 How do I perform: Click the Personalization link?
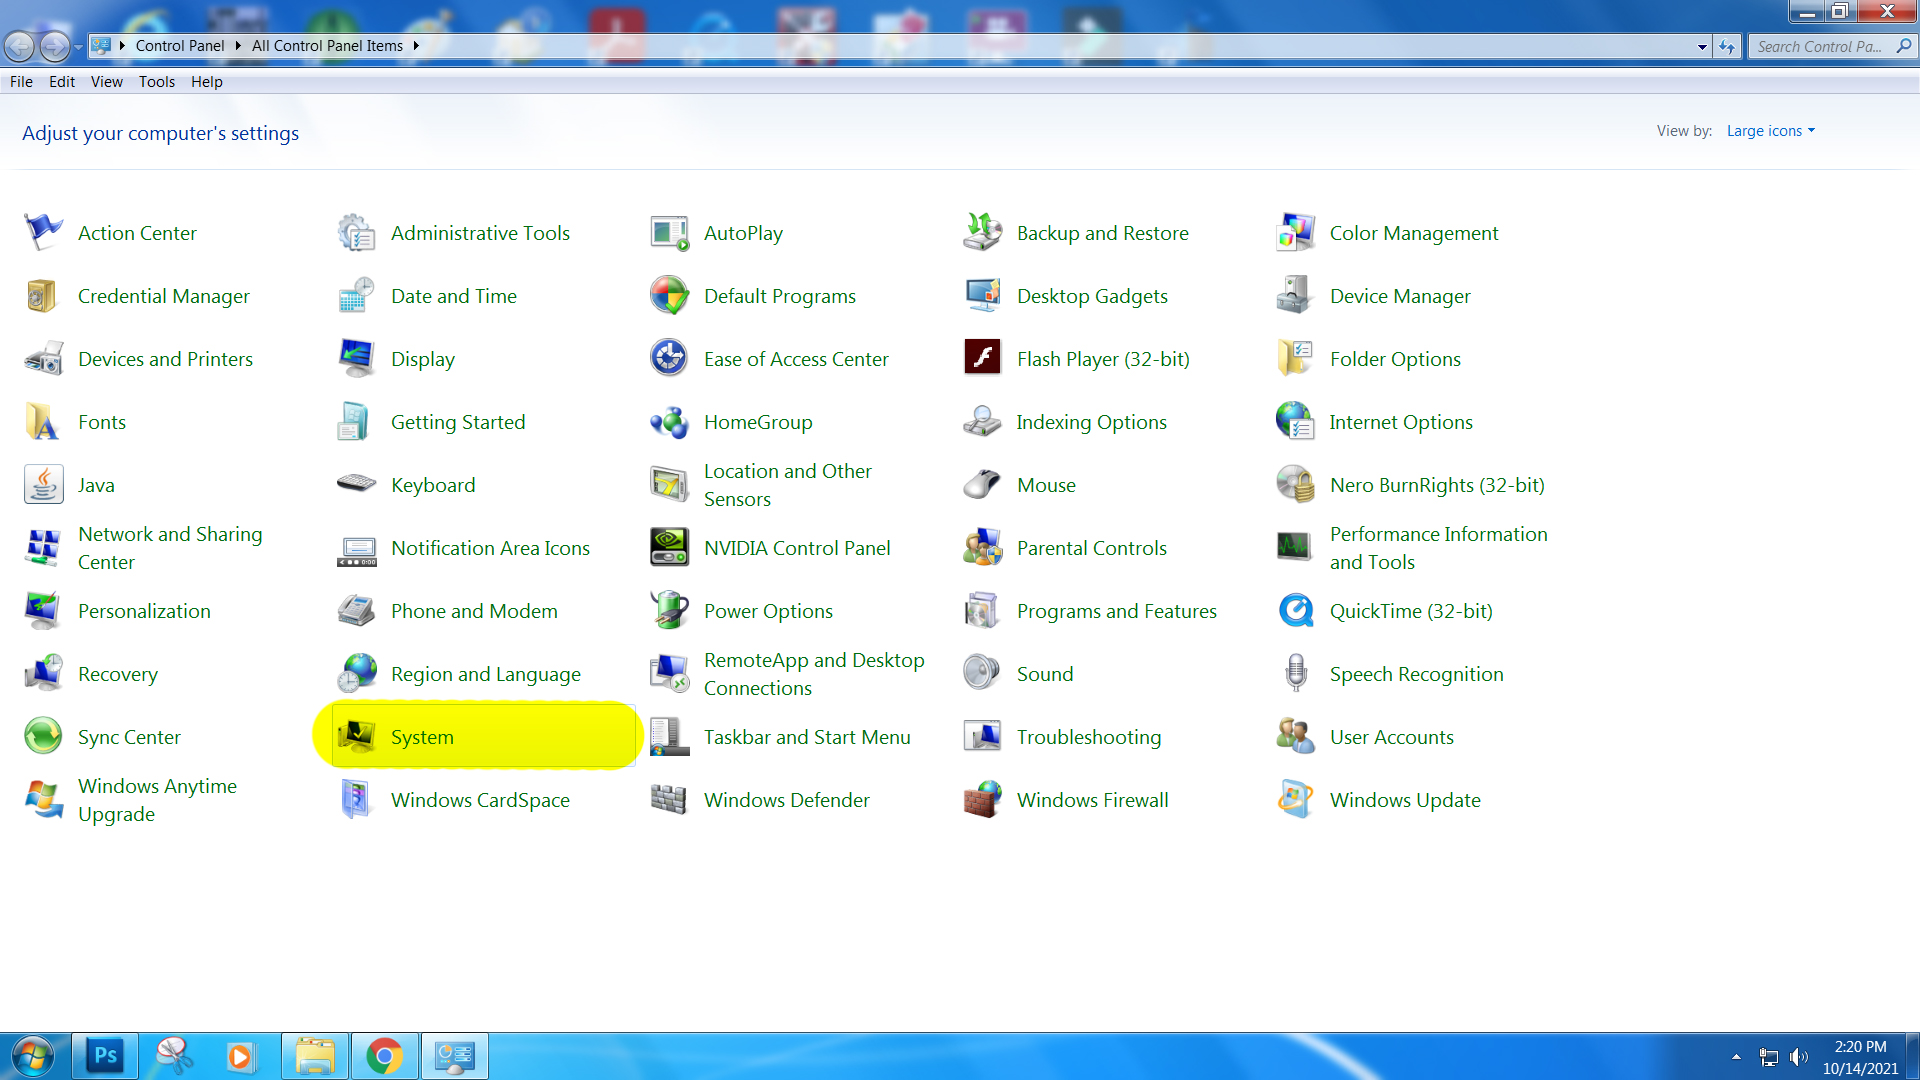(144, 611)
